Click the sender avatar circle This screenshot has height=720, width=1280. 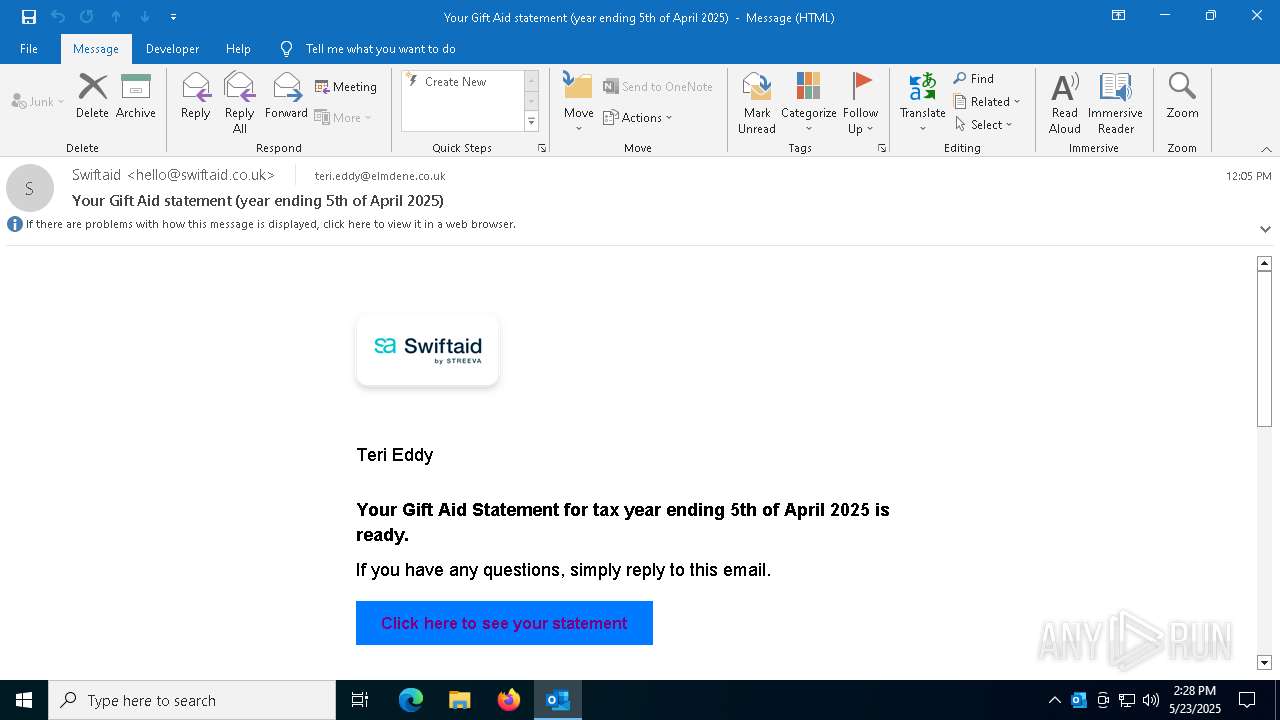coord(30,188)
